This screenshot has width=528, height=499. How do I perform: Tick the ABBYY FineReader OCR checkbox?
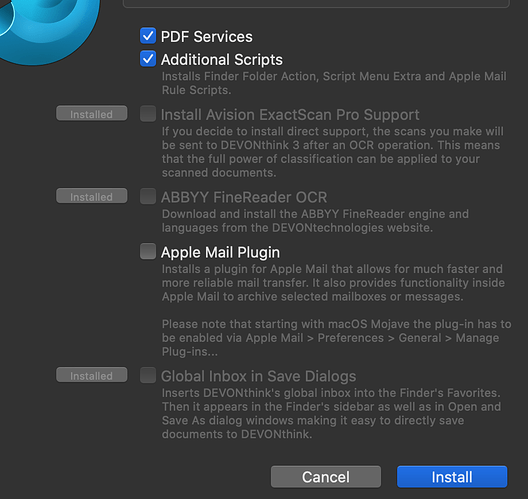pyautogui.click(x=148, y=196)
